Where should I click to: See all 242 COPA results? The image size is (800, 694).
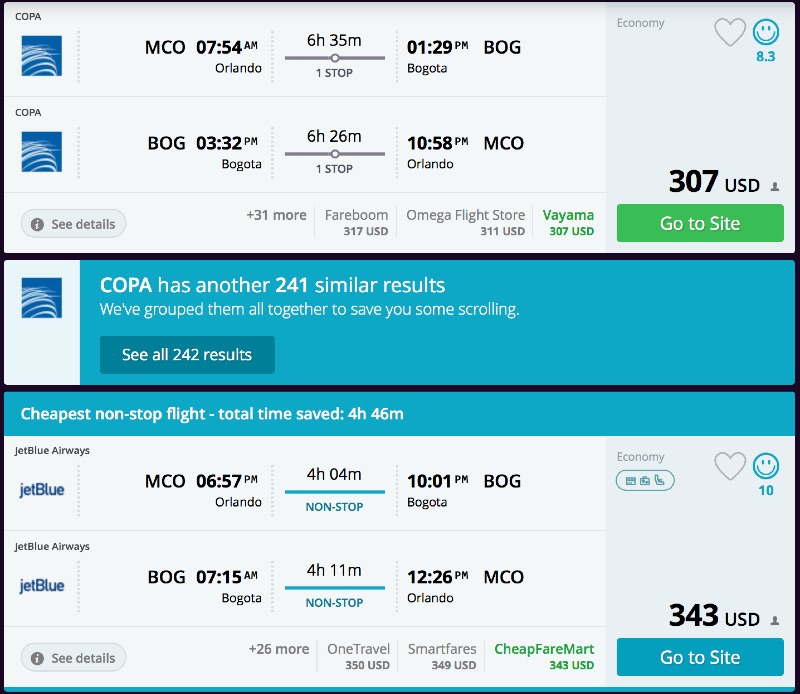pos(187,354)
